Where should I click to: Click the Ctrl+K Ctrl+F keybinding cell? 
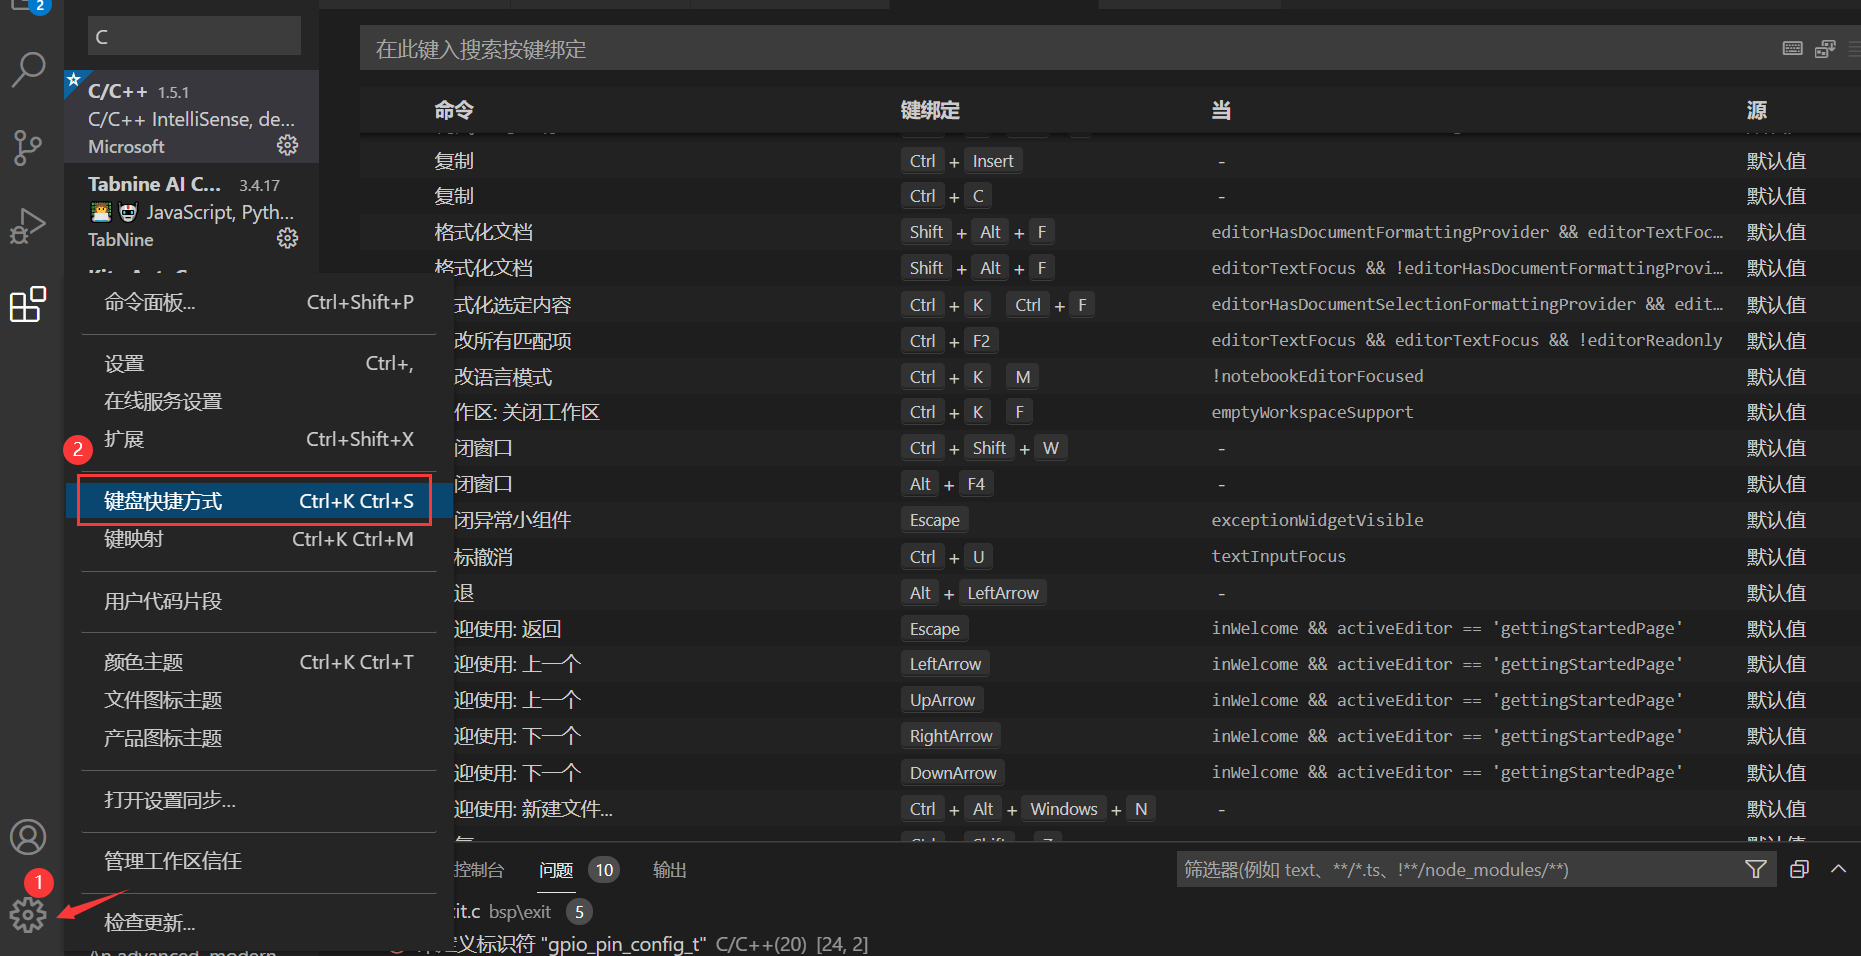pyautogui.click(x=998, y=305)
